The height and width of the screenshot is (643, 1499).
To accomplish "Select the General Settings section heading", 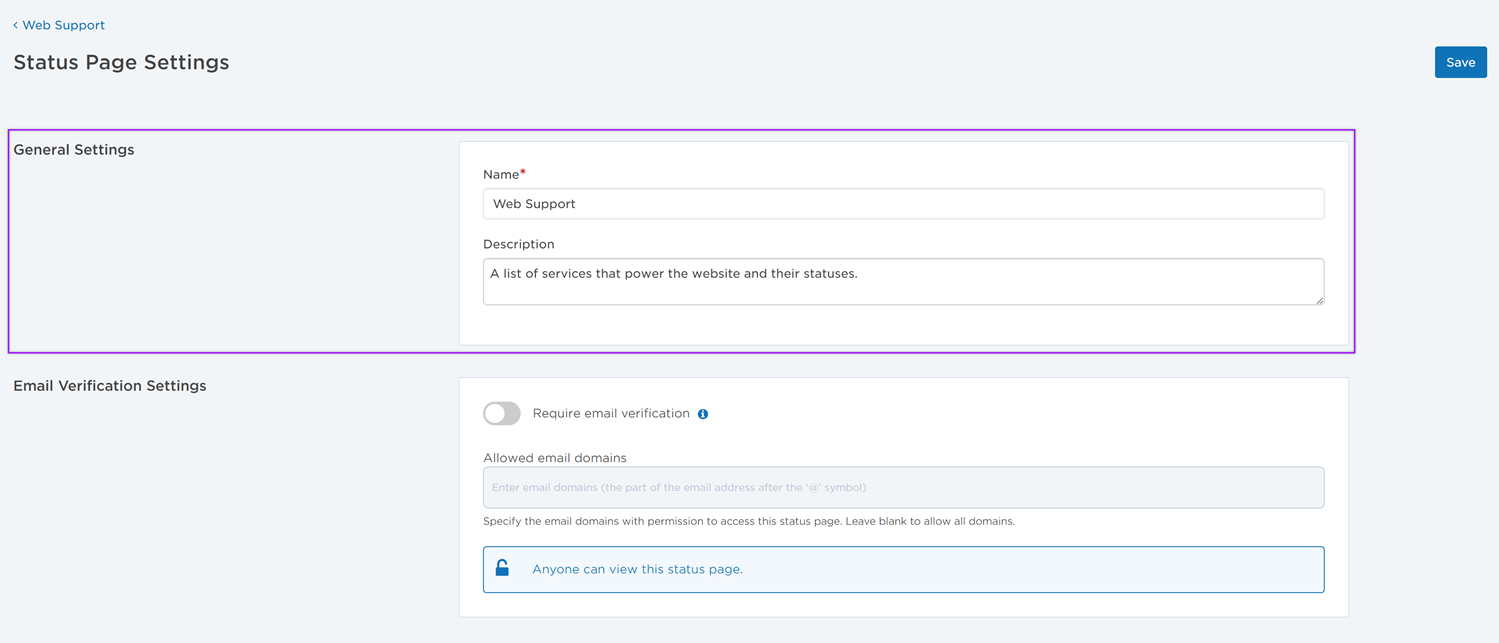I will (74, 150).
